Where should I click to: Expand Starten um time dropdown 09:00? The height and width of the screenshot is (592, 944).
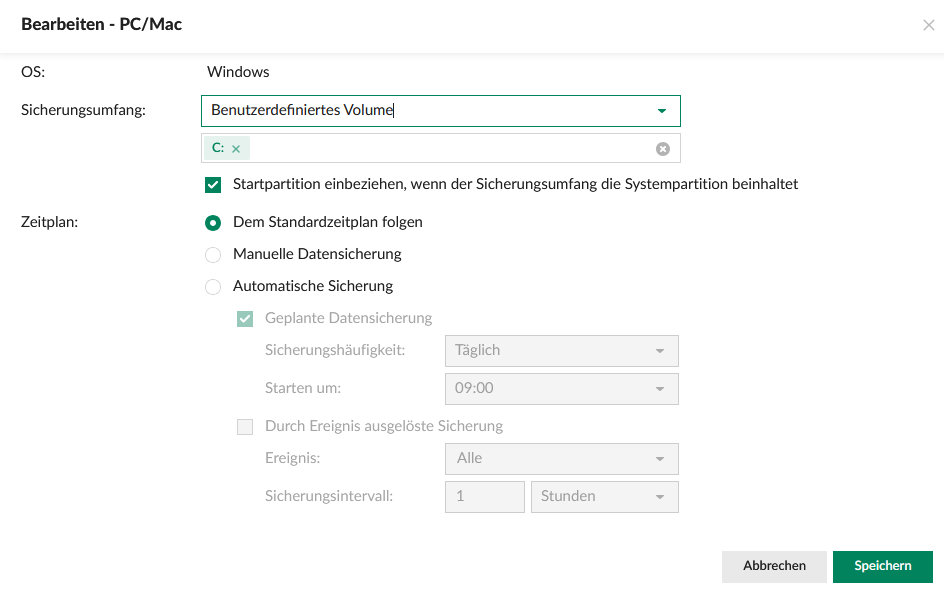[561, 389]
